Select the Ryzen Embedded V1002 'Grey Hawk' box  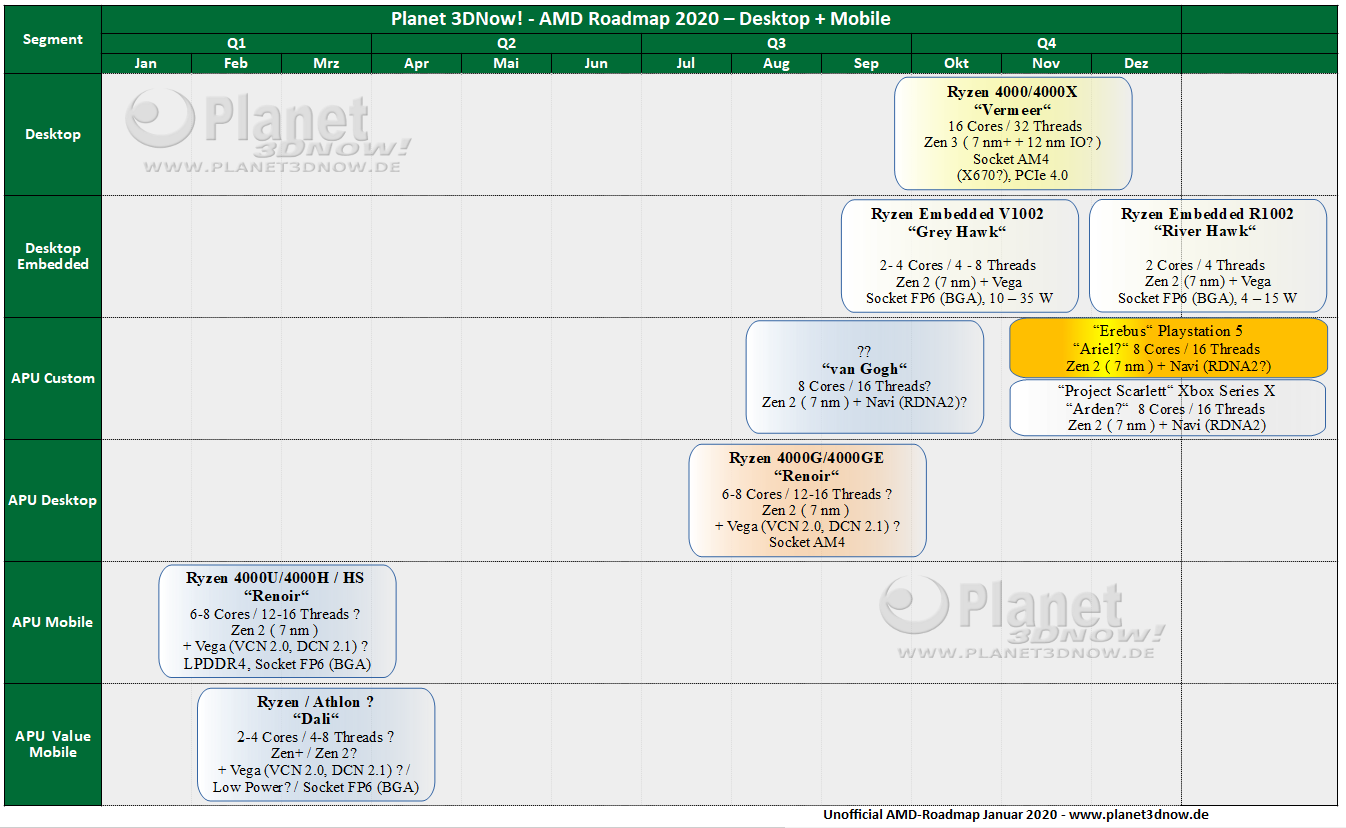[x=960, y=256]
